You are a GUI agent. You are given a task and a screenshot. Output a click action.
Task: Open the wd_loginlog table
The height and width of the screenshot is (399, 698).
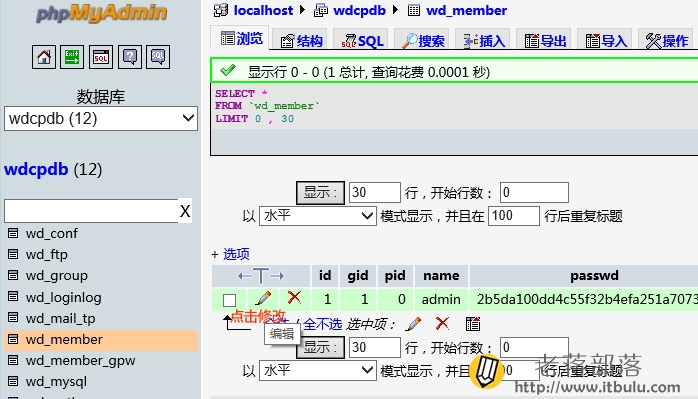pos(64,297)
